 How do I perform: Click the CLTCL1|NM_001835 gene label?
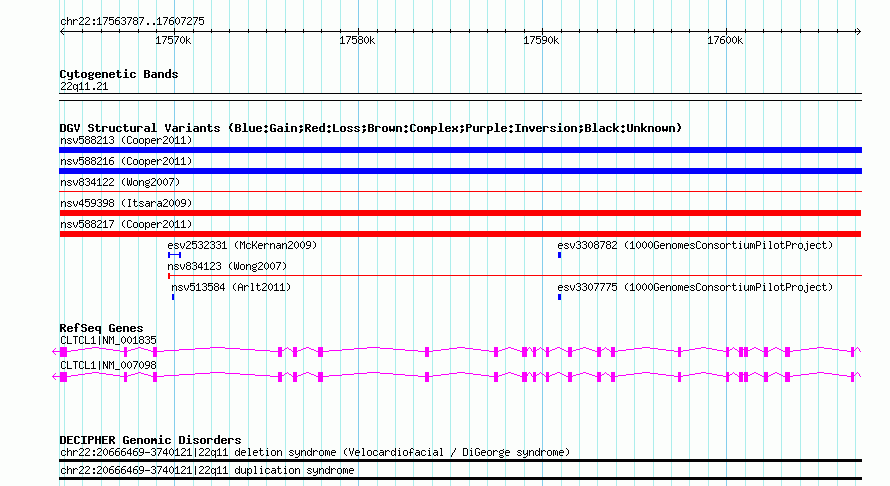click(108, 341)
